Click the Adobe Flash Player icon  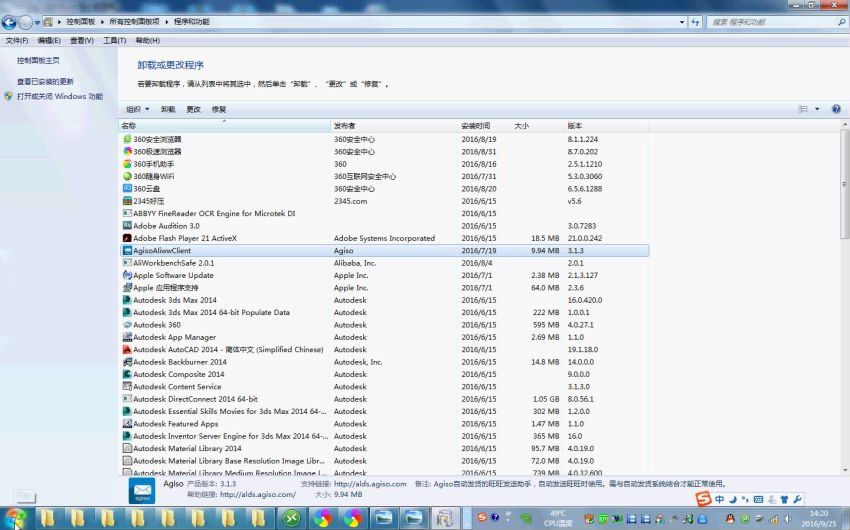[x=127, y=238]
